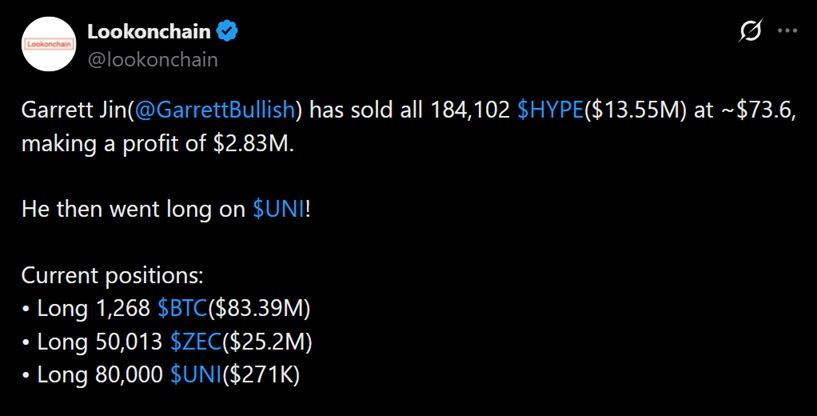817x416 pixels.
Task: Click $UNI after 'went long on'
Action: pos(279,210)
